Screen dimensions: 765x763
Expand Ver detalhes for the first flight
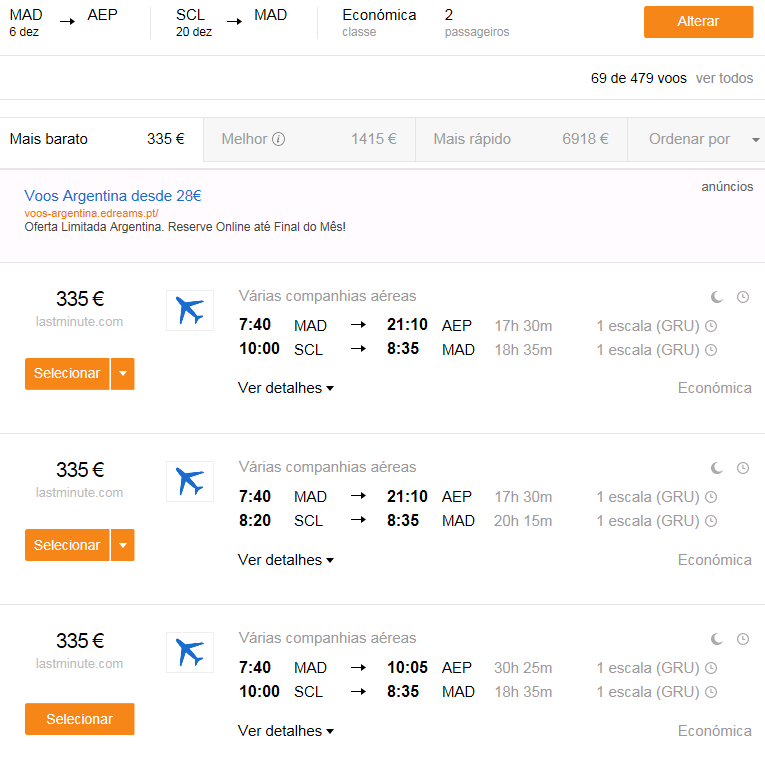286,388
